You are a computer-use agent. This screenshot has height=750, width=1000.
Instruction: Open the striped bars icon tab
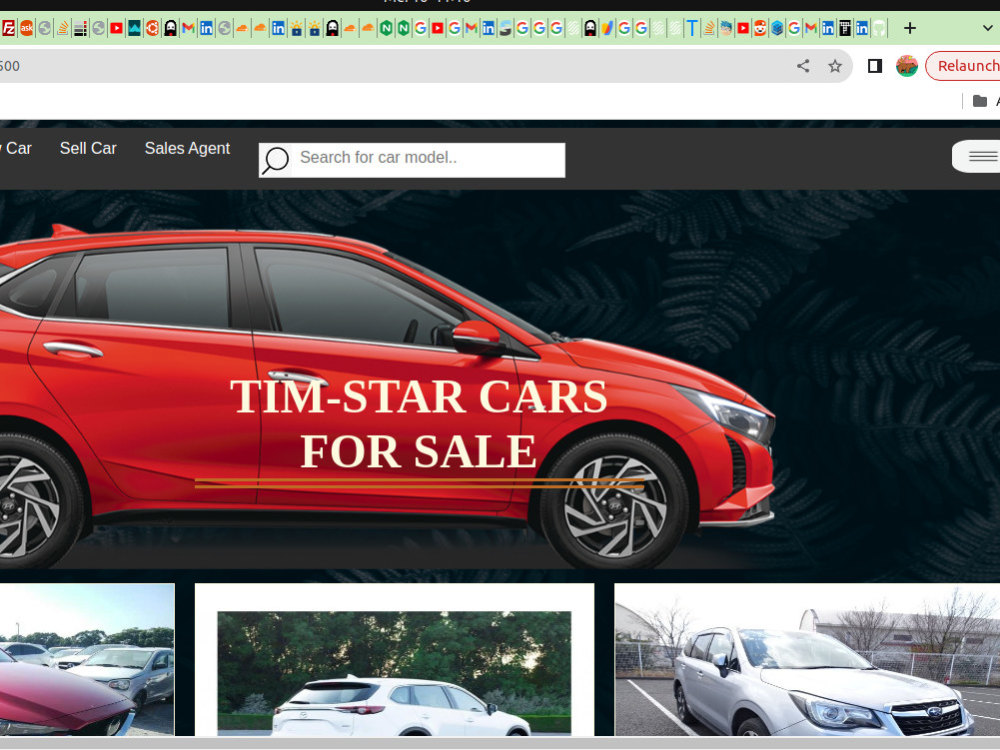click(80, 28)
